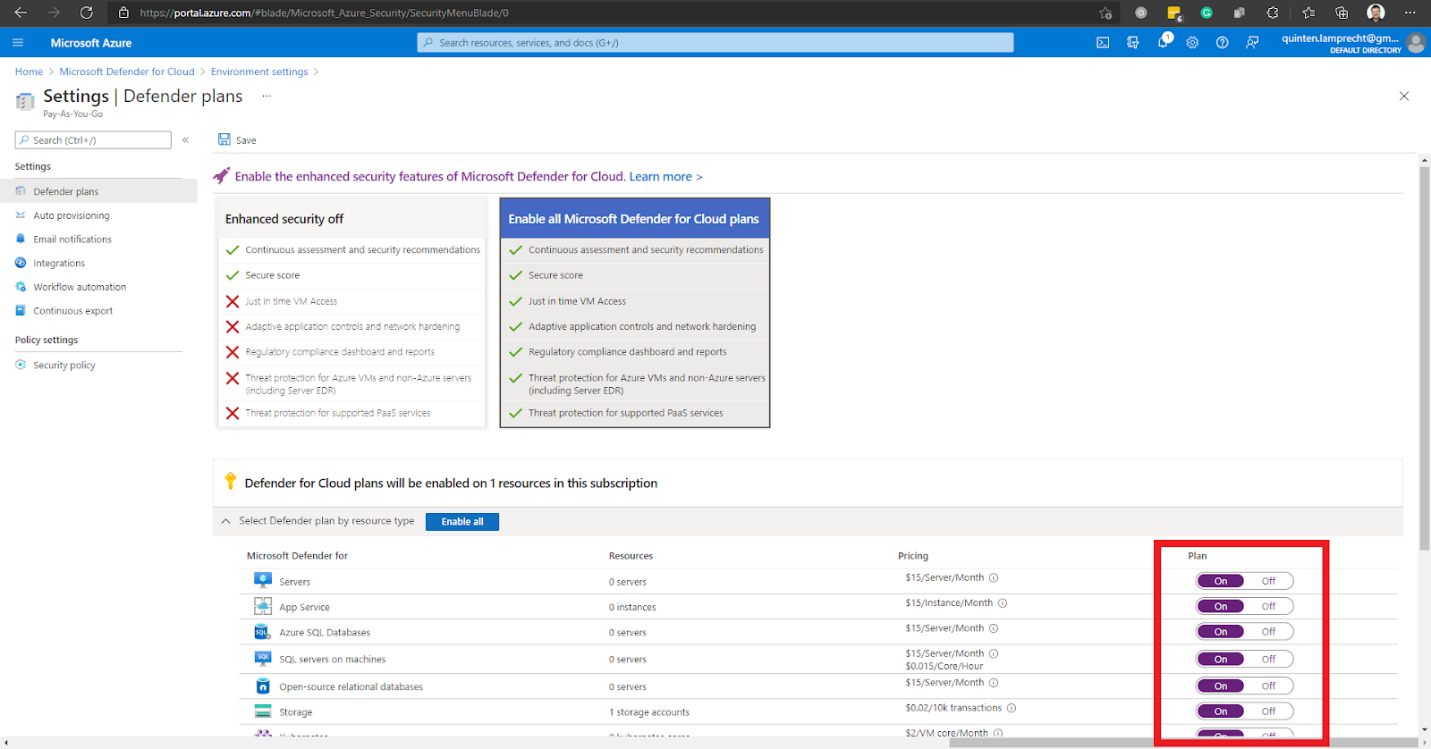Reload the page with browser refresh

86,13
